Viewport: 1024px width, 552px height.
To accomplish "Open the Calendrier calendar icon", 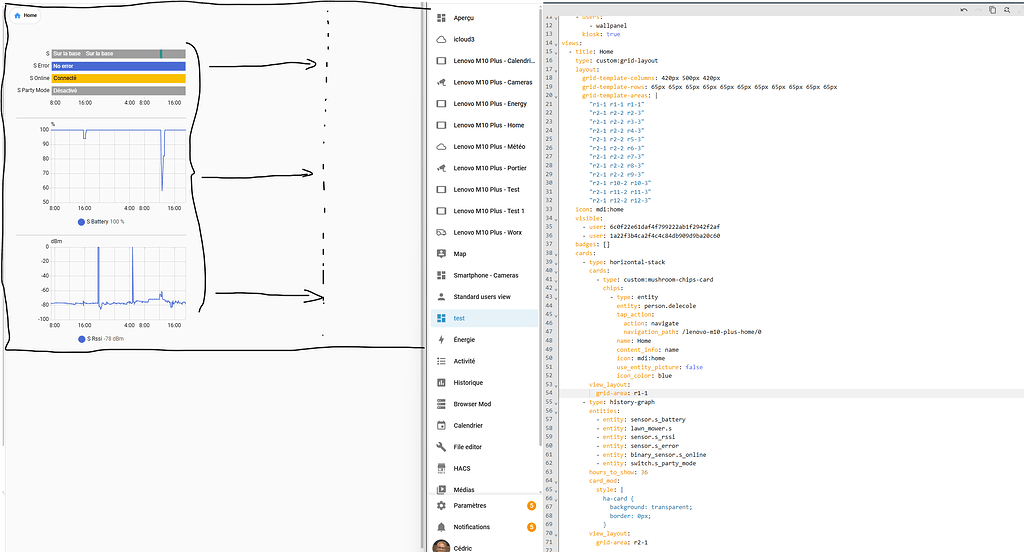I will click(441, 425).
